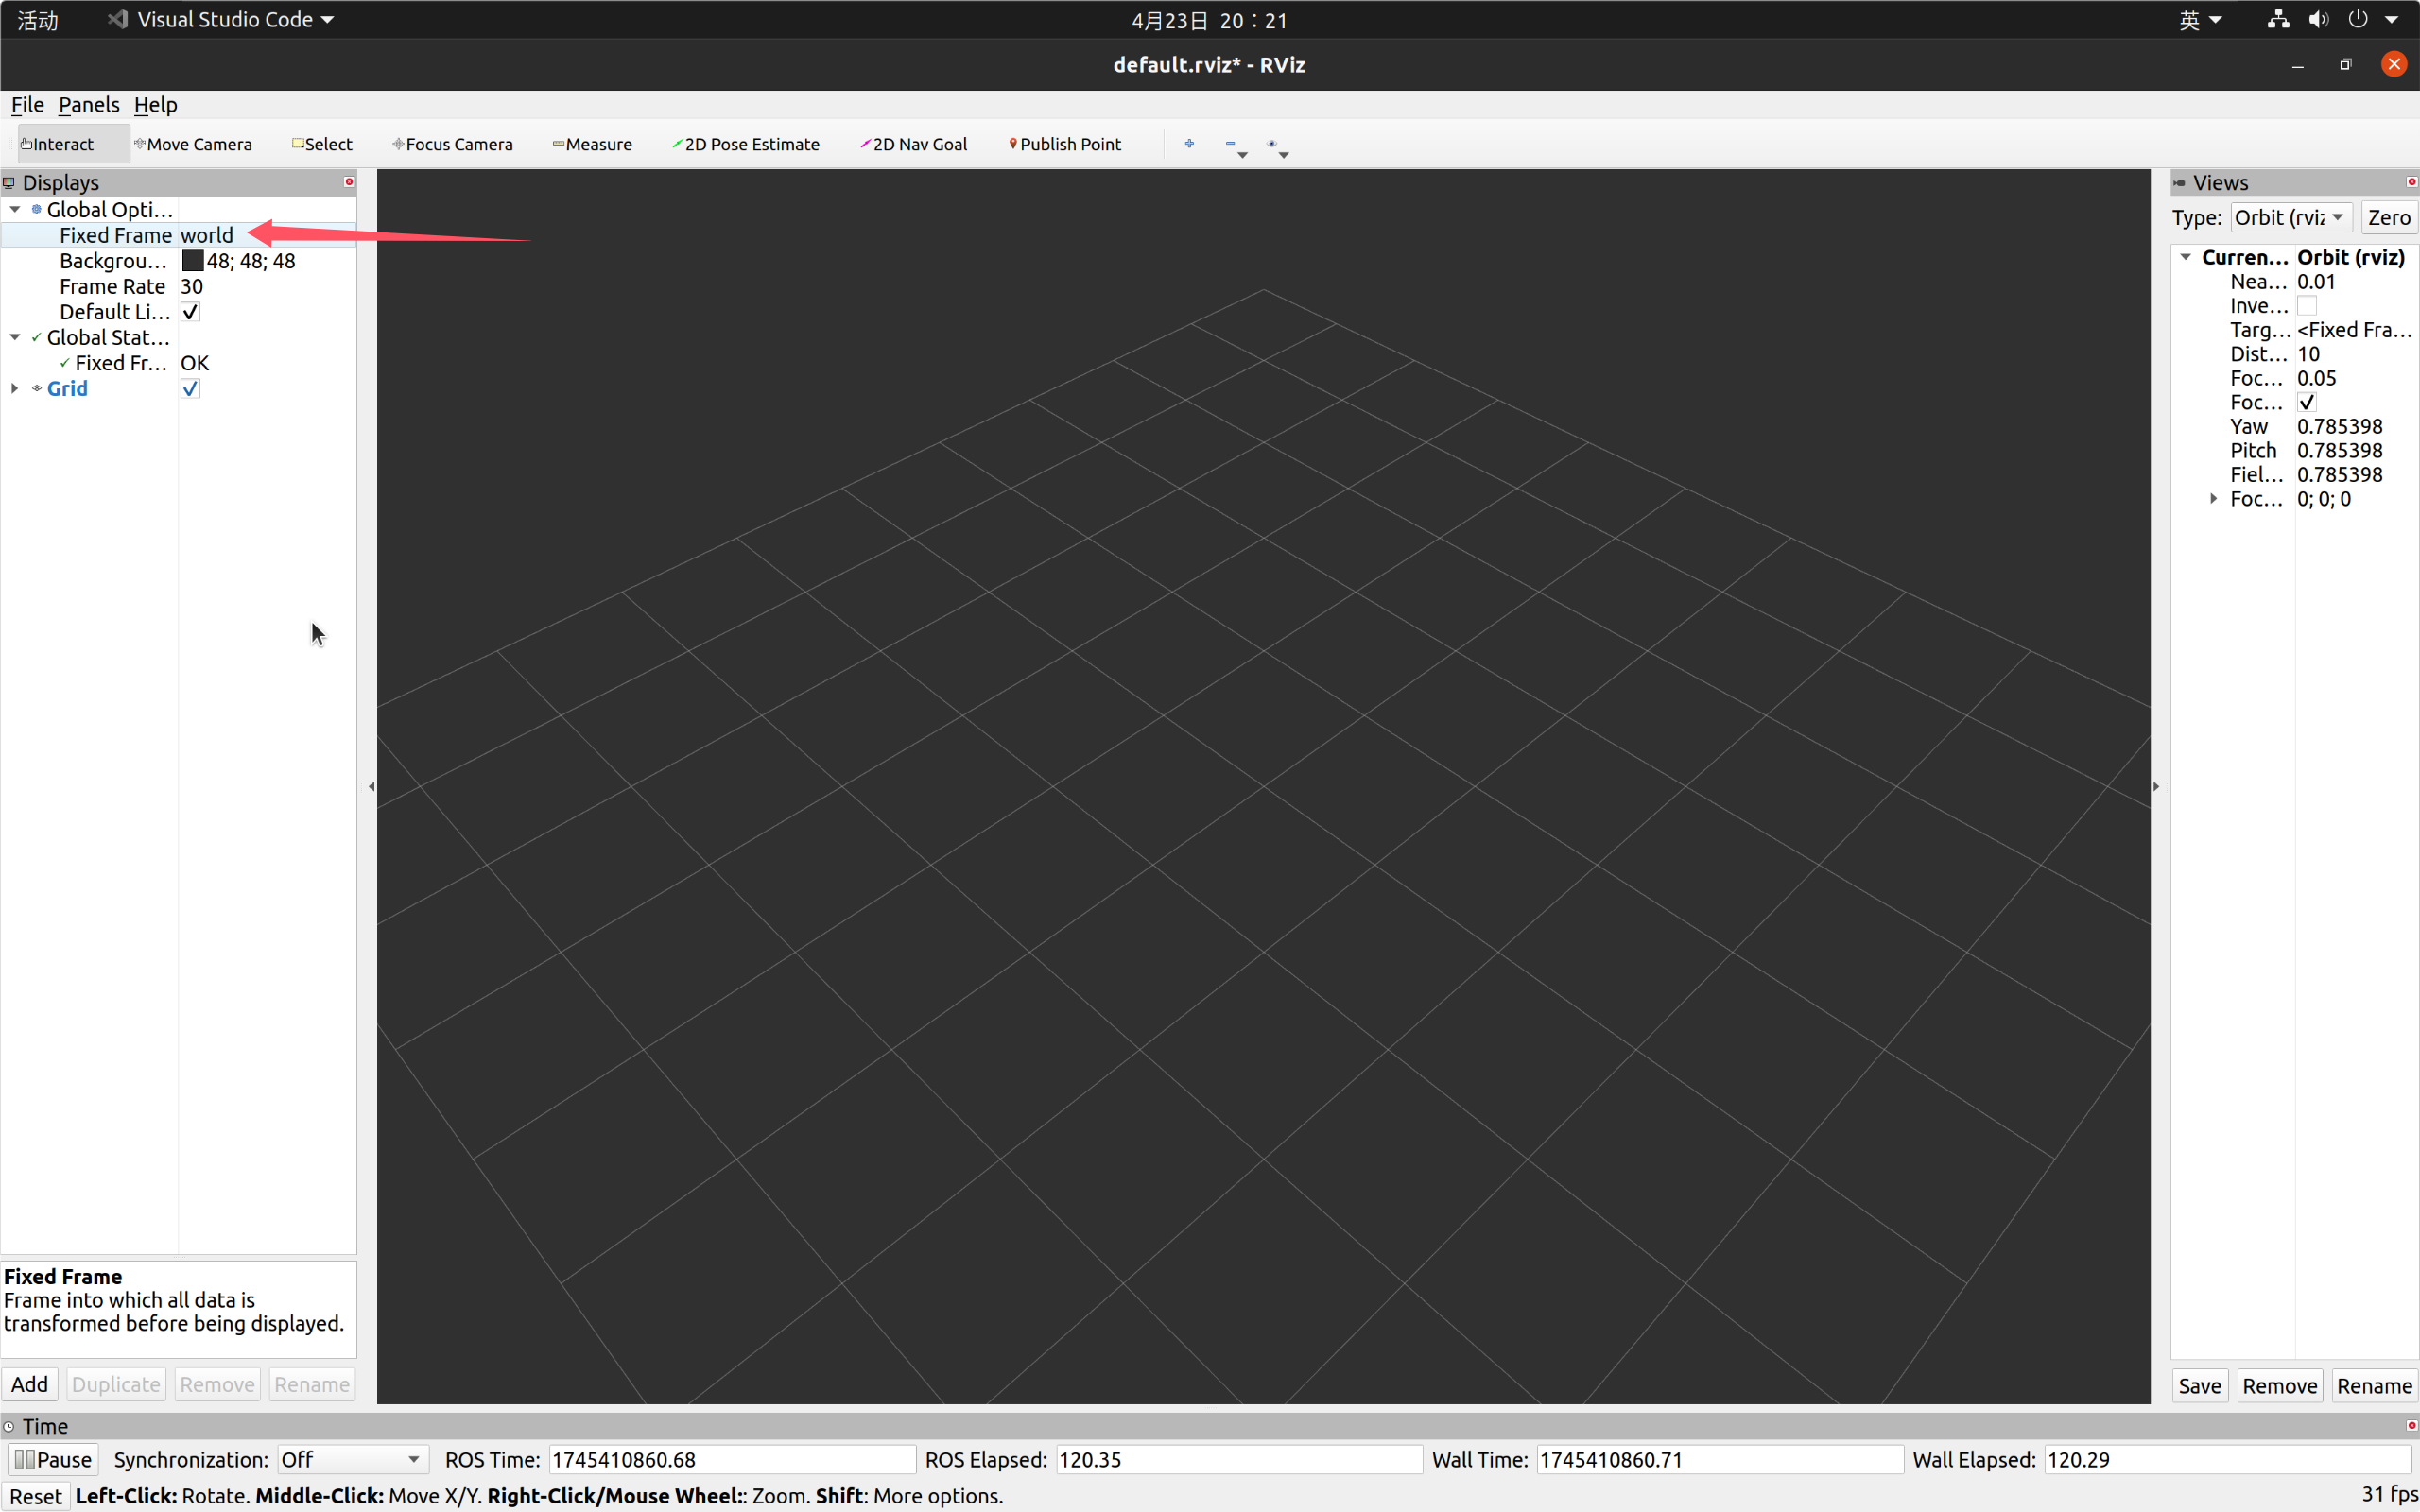Open the Activities overview

click(x=38, y=20)
